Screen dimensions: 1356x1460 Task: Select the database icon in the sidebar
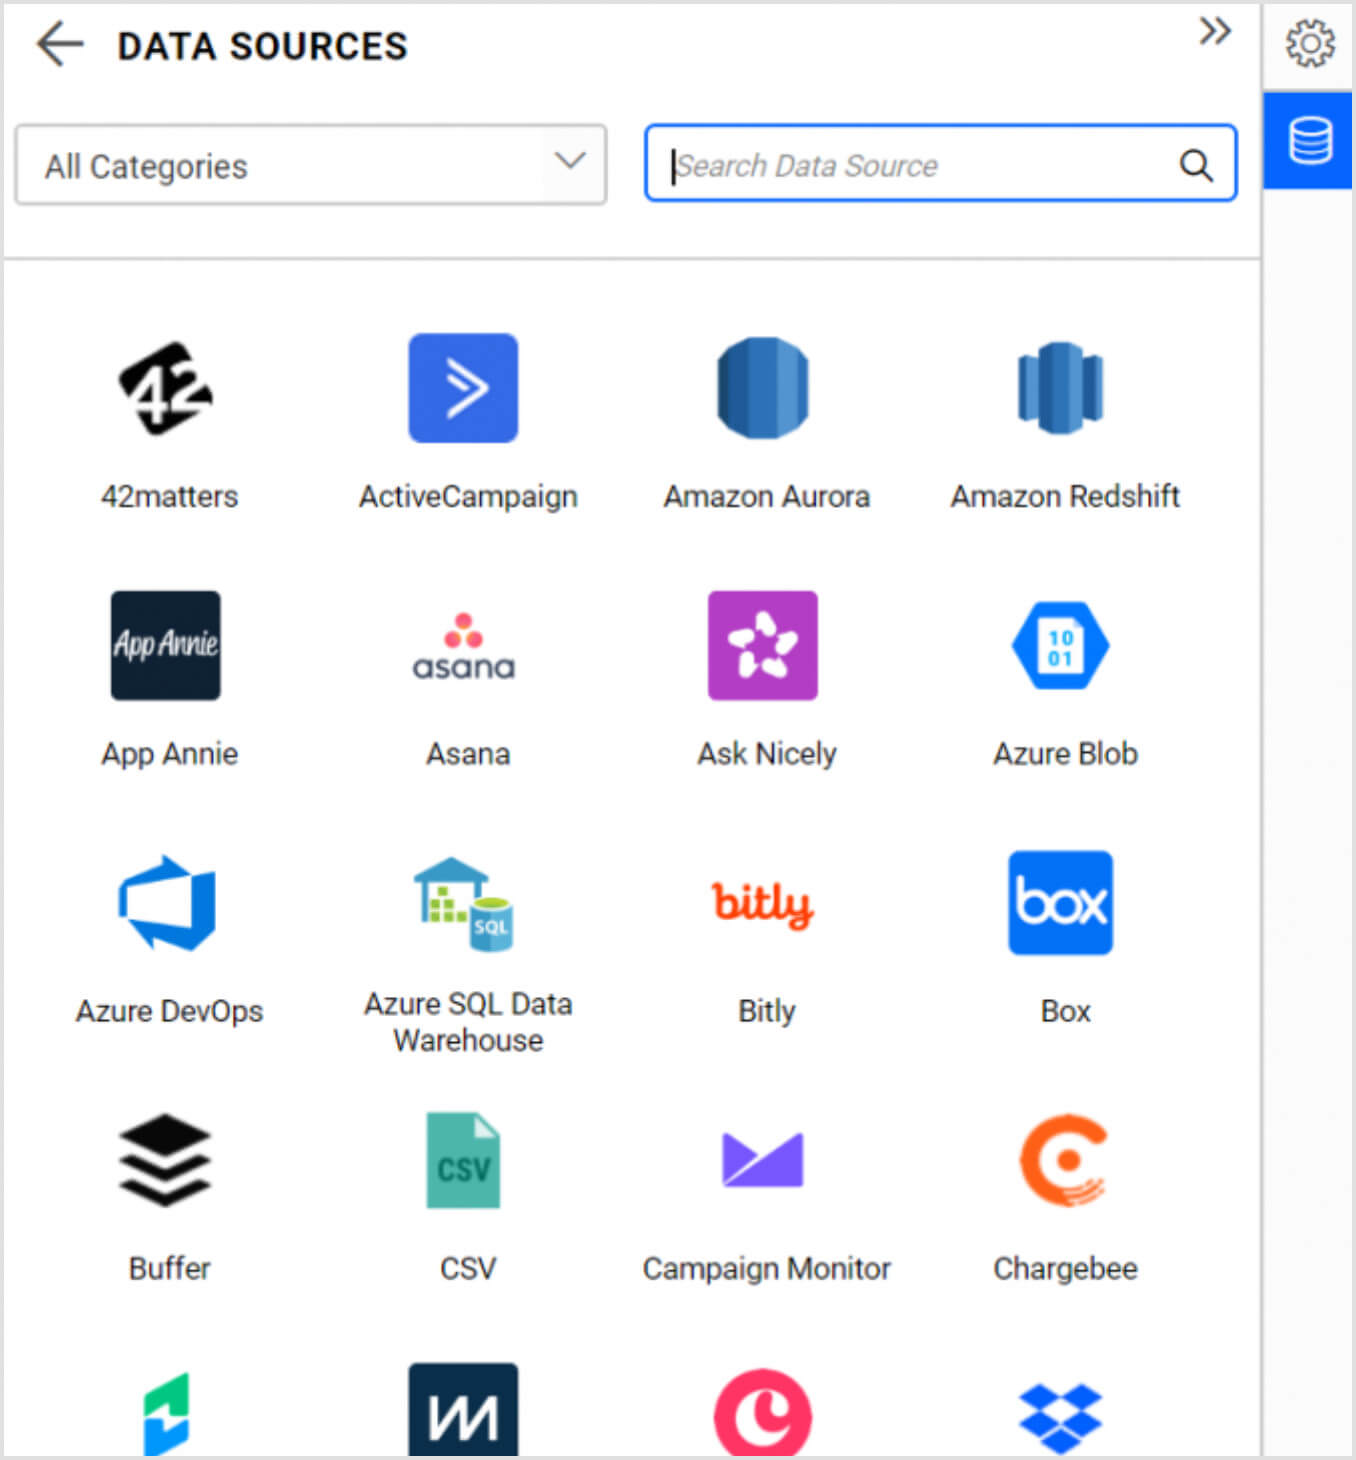pos(1309,140)
